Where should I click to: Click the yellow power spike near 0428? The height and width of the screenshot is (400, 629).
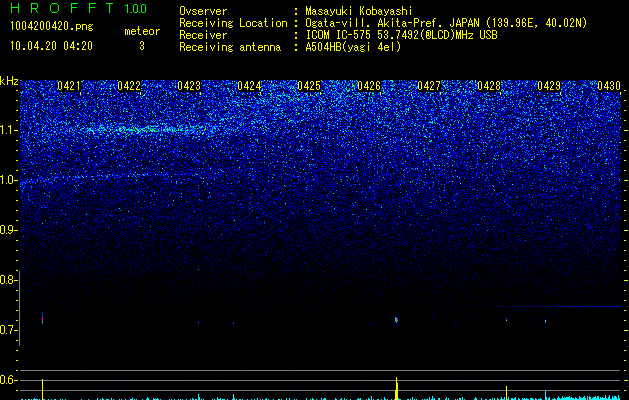point(506,393)
